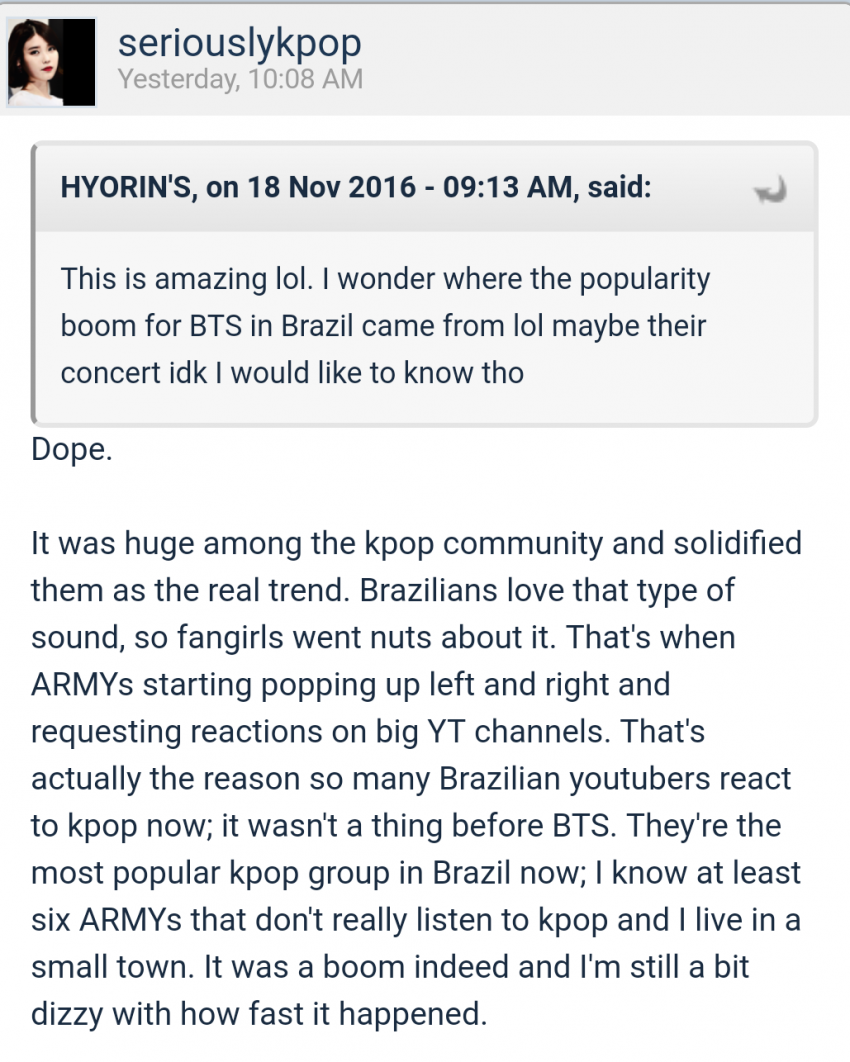Click line starting 'ARMYs starting popping up'
This screenshot has height=1062, width=850.
350,684
